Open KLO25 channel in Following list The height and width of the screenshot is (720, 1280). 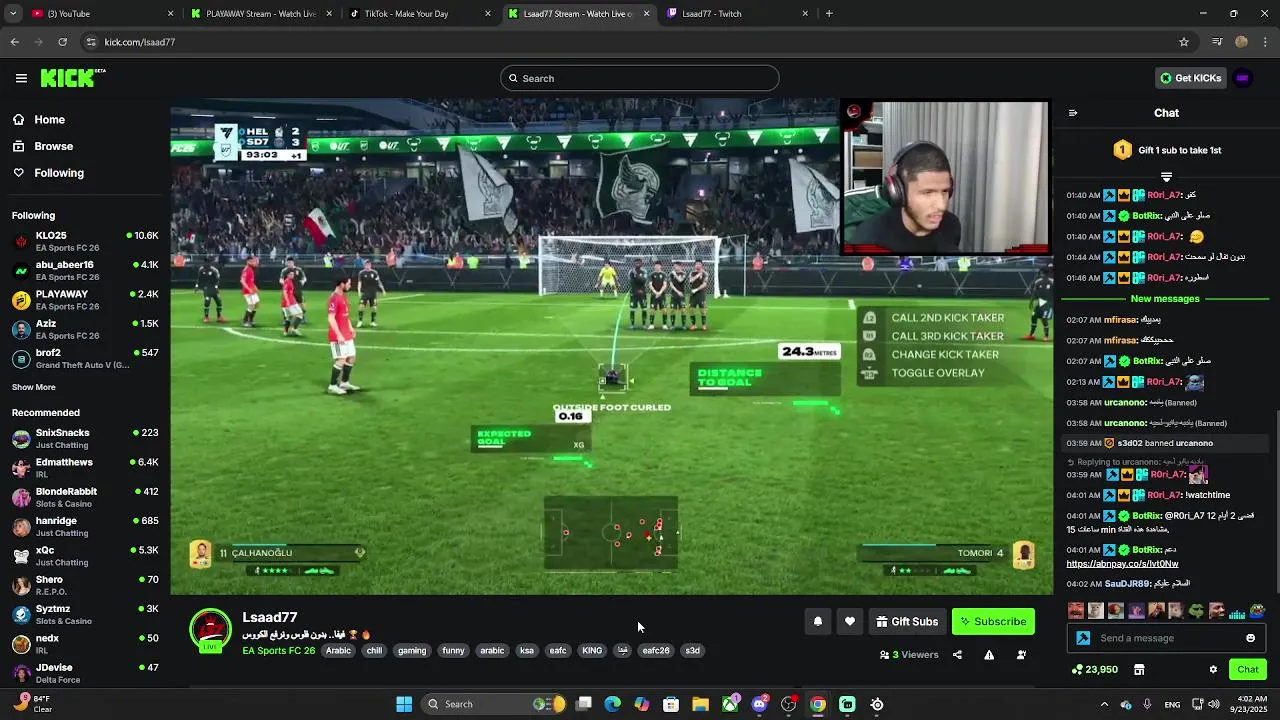click(85, 241)
